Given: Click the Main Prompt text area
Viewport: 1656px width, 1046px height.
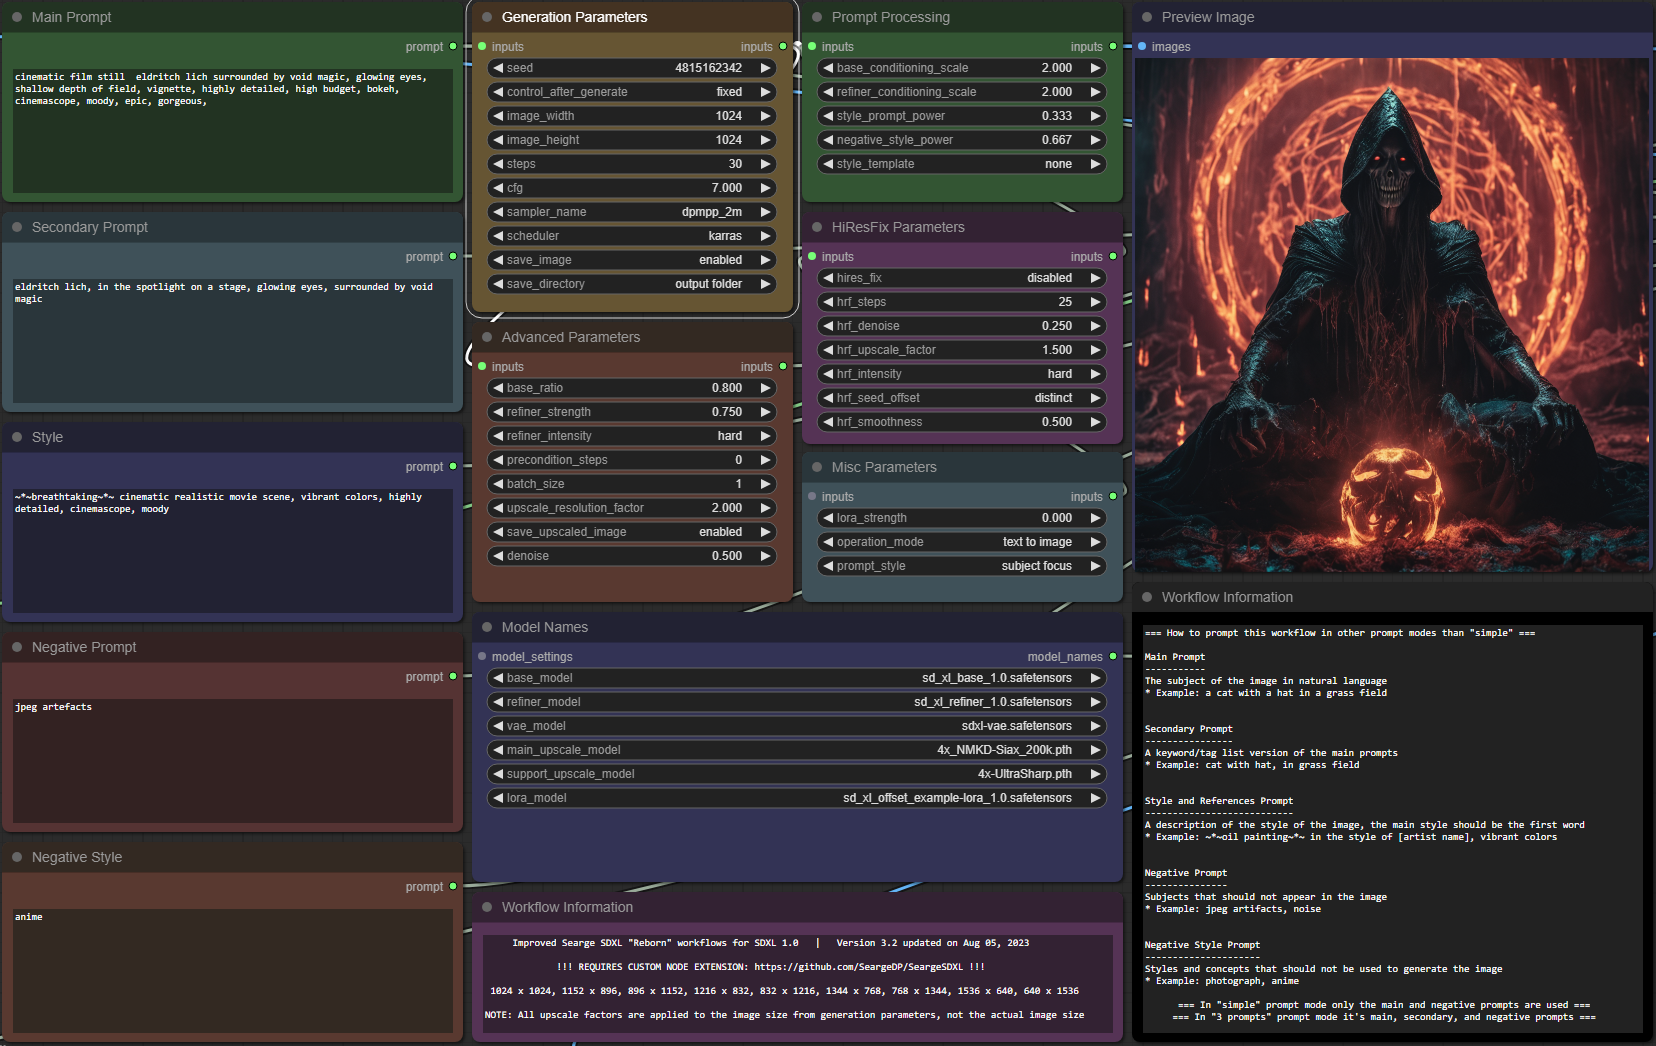Looking at the screenshot, I should point(233,130).
